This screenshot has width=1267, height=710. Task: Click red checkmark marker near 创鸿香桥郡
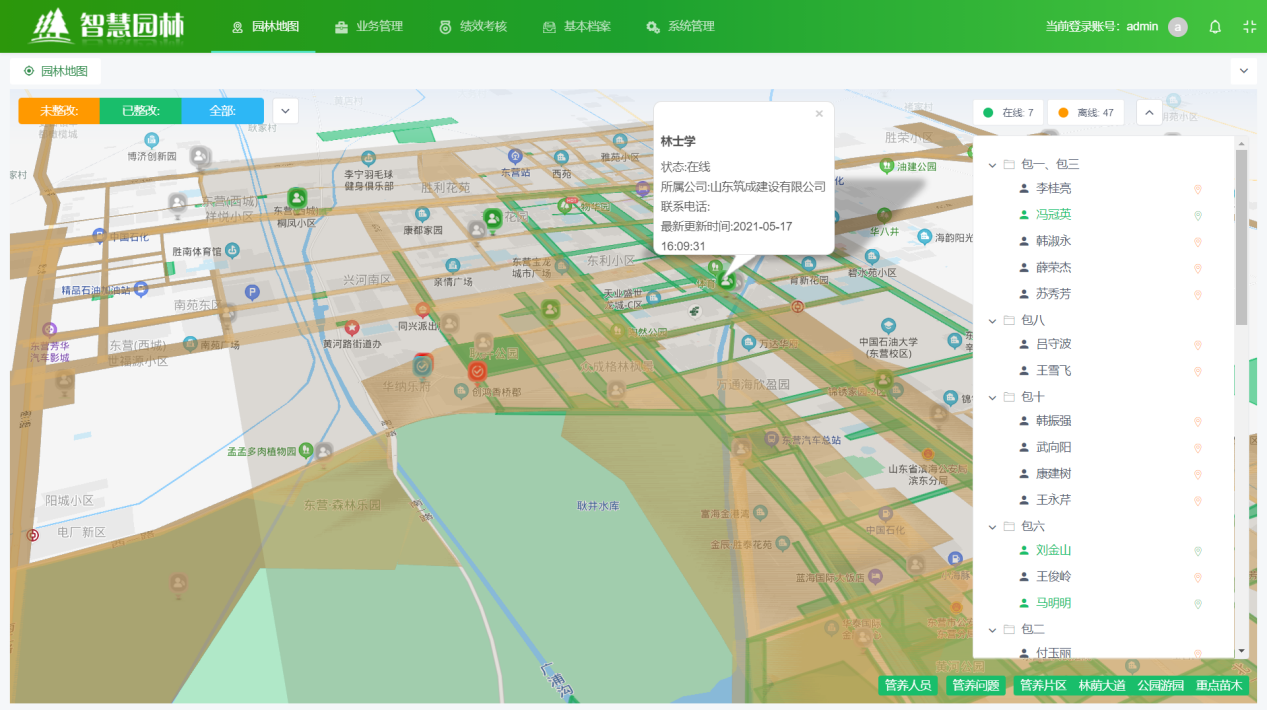(x=477, y=371)
